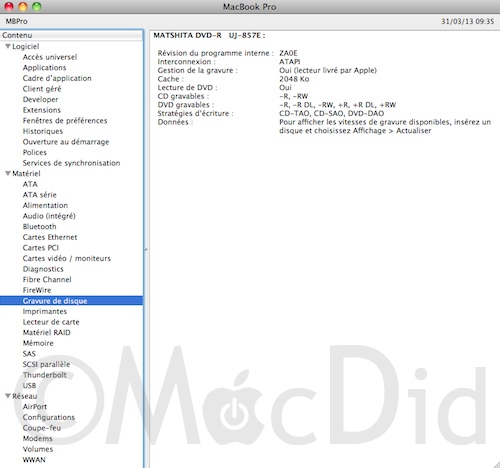Click the window resize grip corner

click(496, 464)
